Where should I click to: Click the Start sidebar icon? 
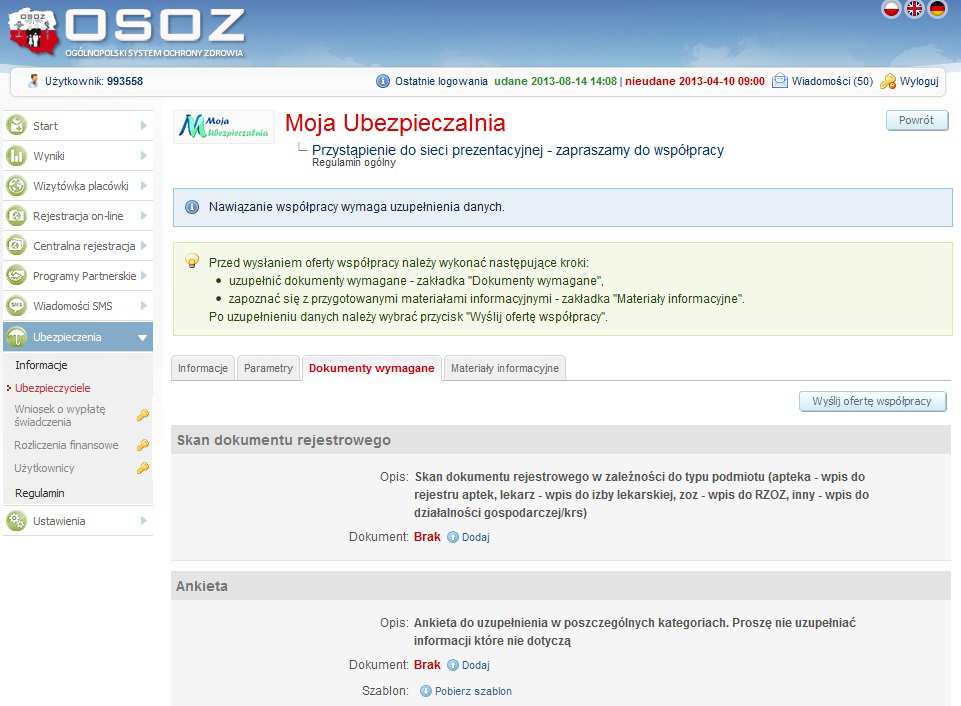[17, 126]
